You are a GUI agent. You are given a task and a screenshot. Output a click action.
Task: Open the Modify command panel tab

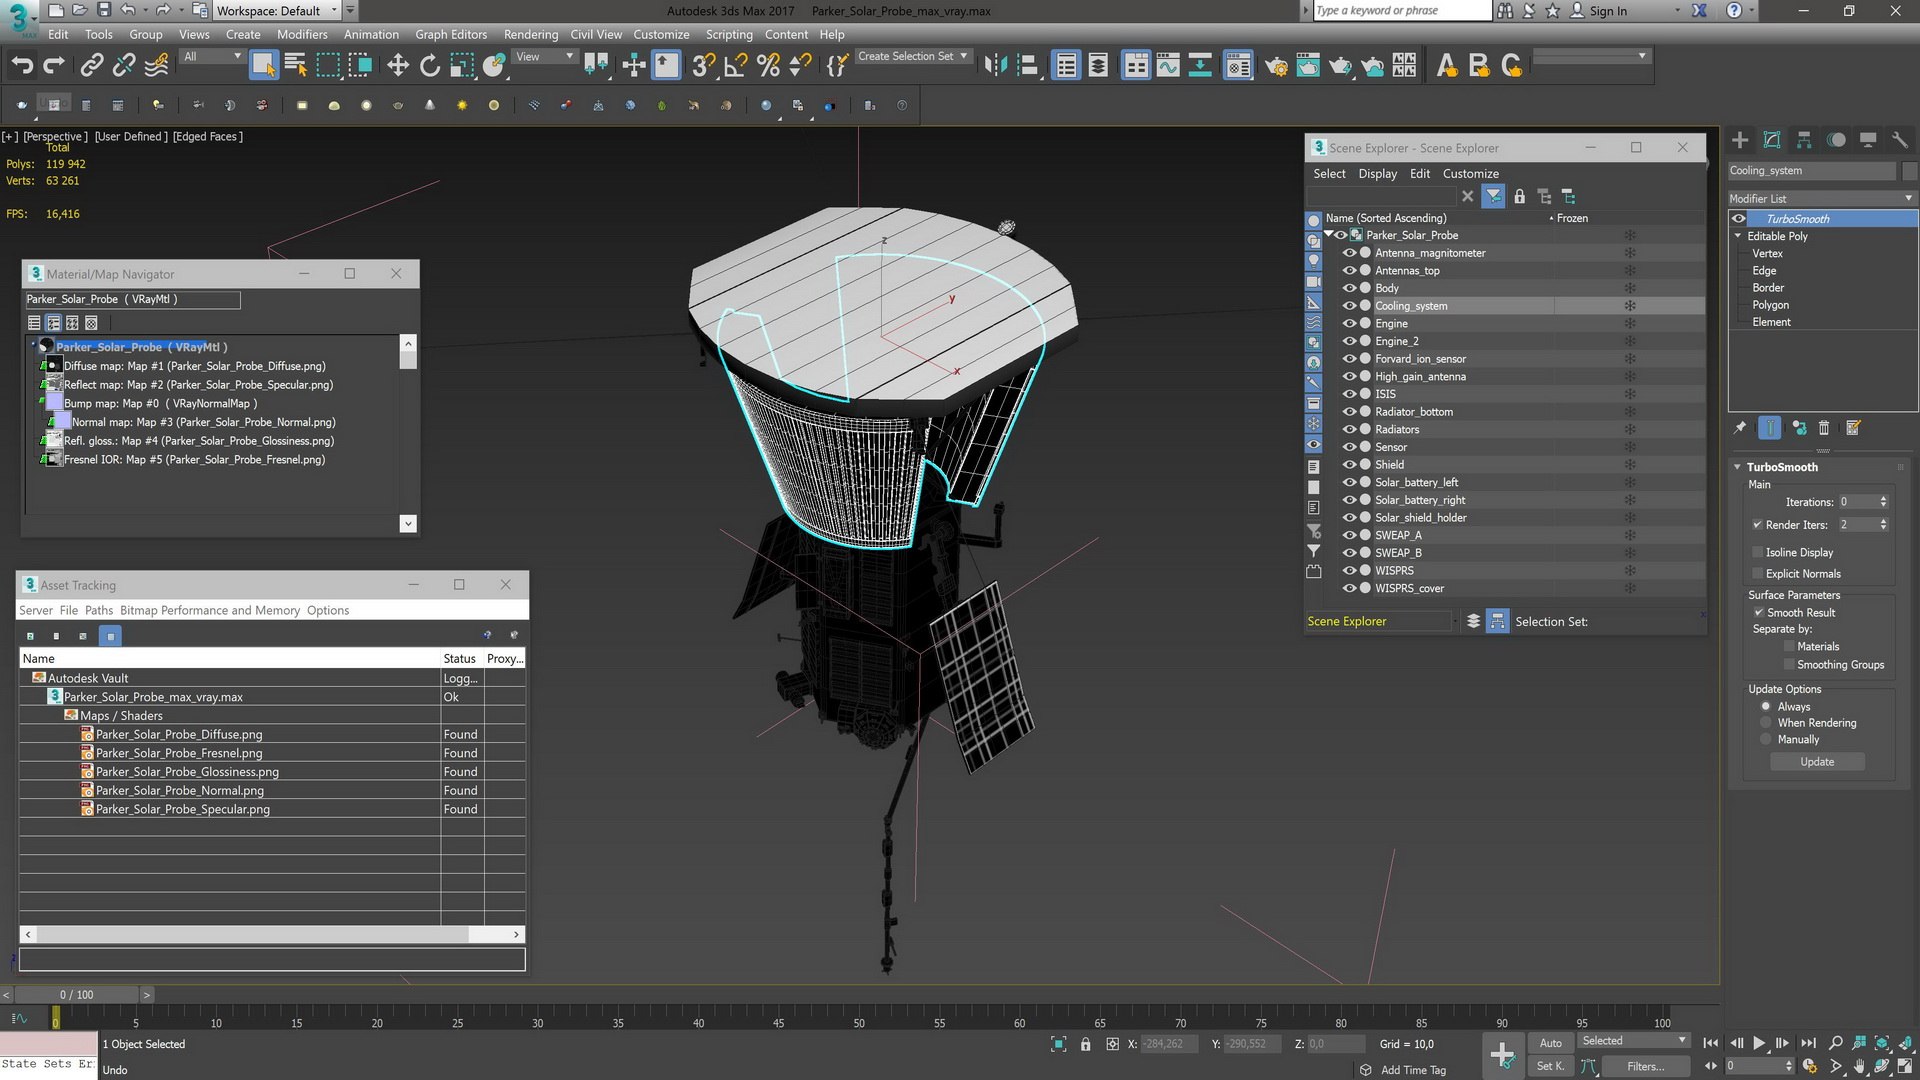[x=1772, y=140]
